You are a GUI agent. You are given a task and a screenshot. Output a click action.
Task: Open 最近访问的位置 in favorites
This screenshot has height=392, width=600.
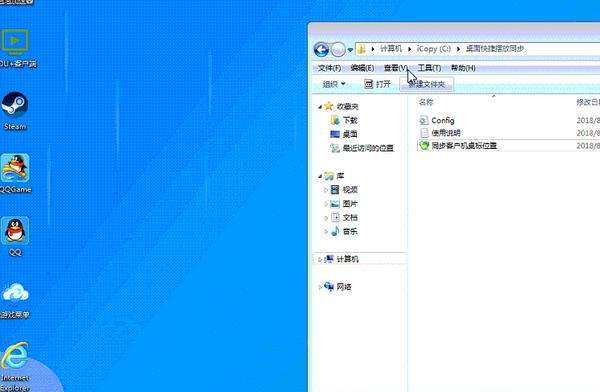pyautogui.click(x=368, y=148)
